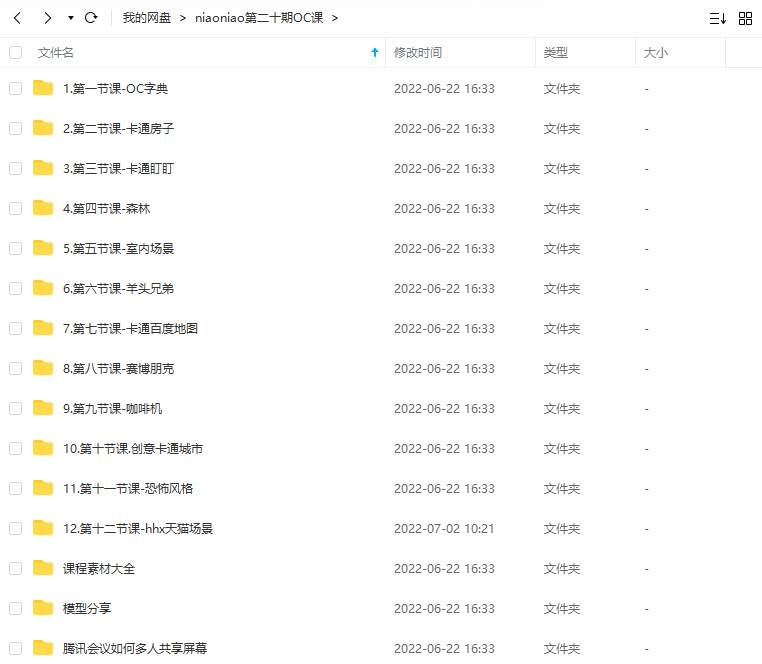The height and width of the screenshot is (664, 762).
Task: Toggle the select-all checkbox in header
Action: [15, 52]
